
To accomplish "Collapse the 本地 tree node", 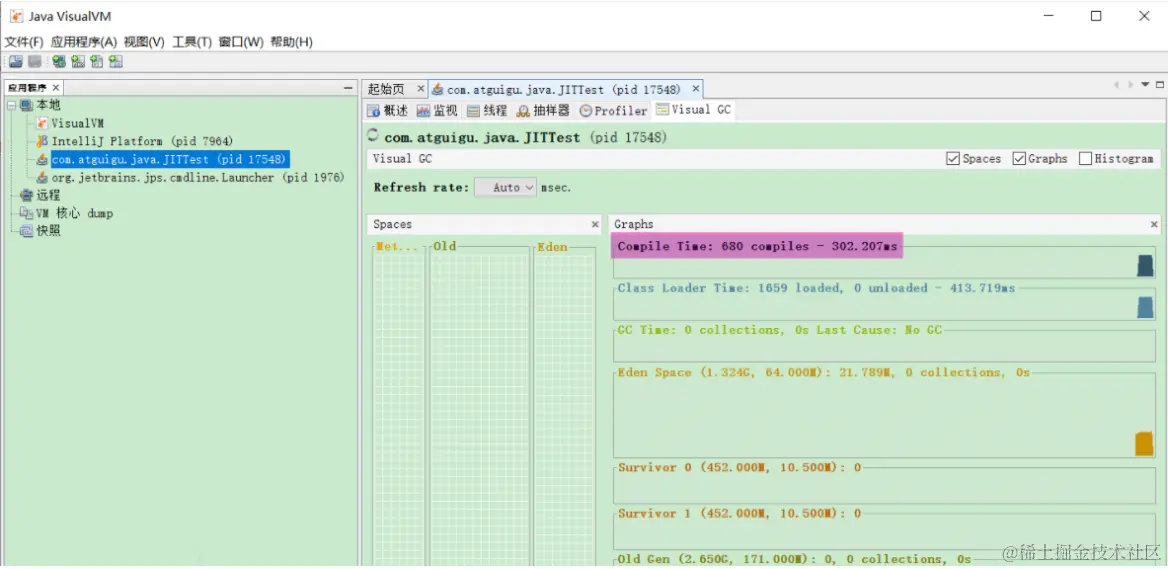I will [x=11, y=106].
